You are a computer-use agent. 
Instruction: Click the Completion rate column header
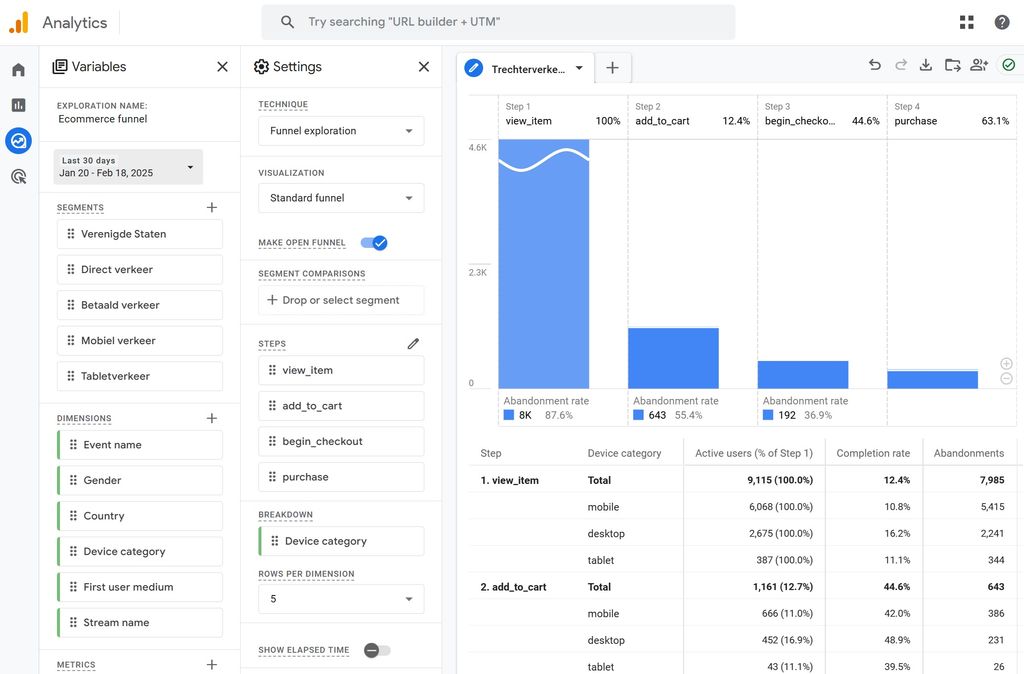(x=872, y=453)
